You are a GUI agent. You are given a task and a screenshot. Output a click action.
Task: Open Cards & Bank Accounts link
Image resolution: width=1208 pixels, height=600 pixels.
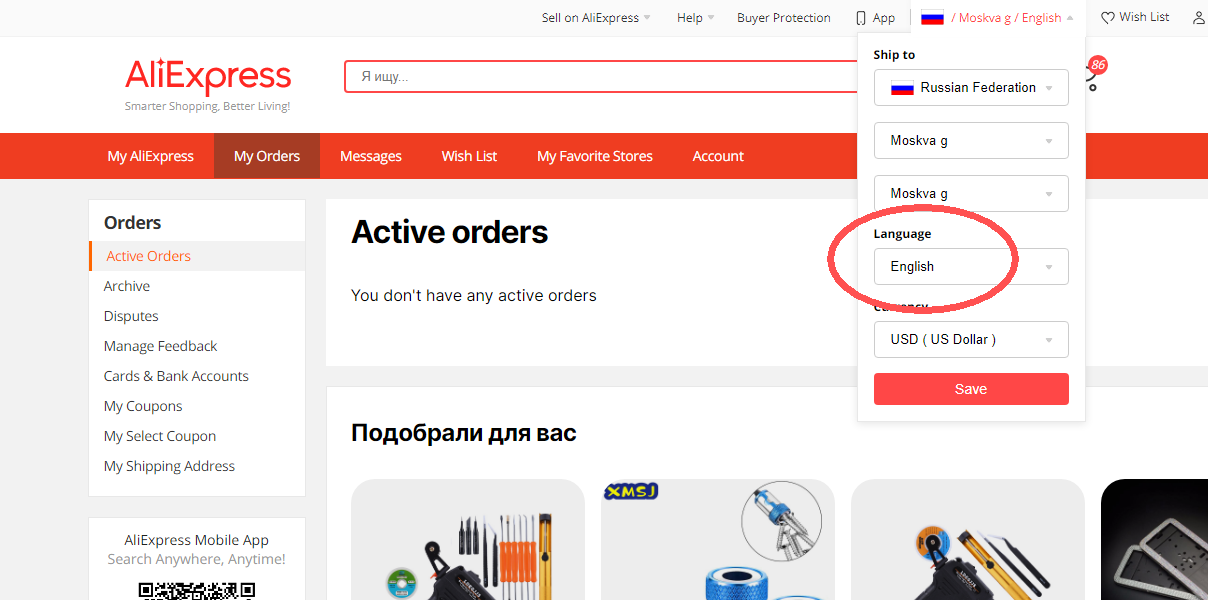coord(176,376)
